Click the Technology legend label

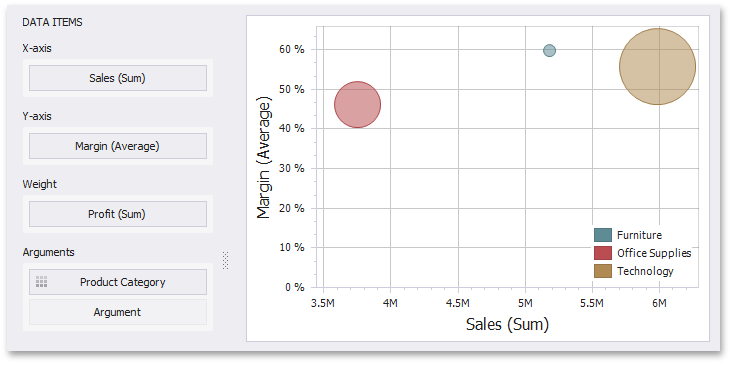pos(645,271)
